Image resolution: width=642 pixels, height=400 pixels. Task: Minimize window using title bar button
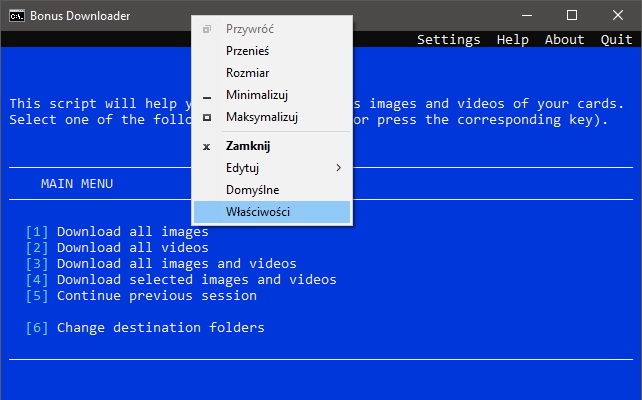coord(526,15)
